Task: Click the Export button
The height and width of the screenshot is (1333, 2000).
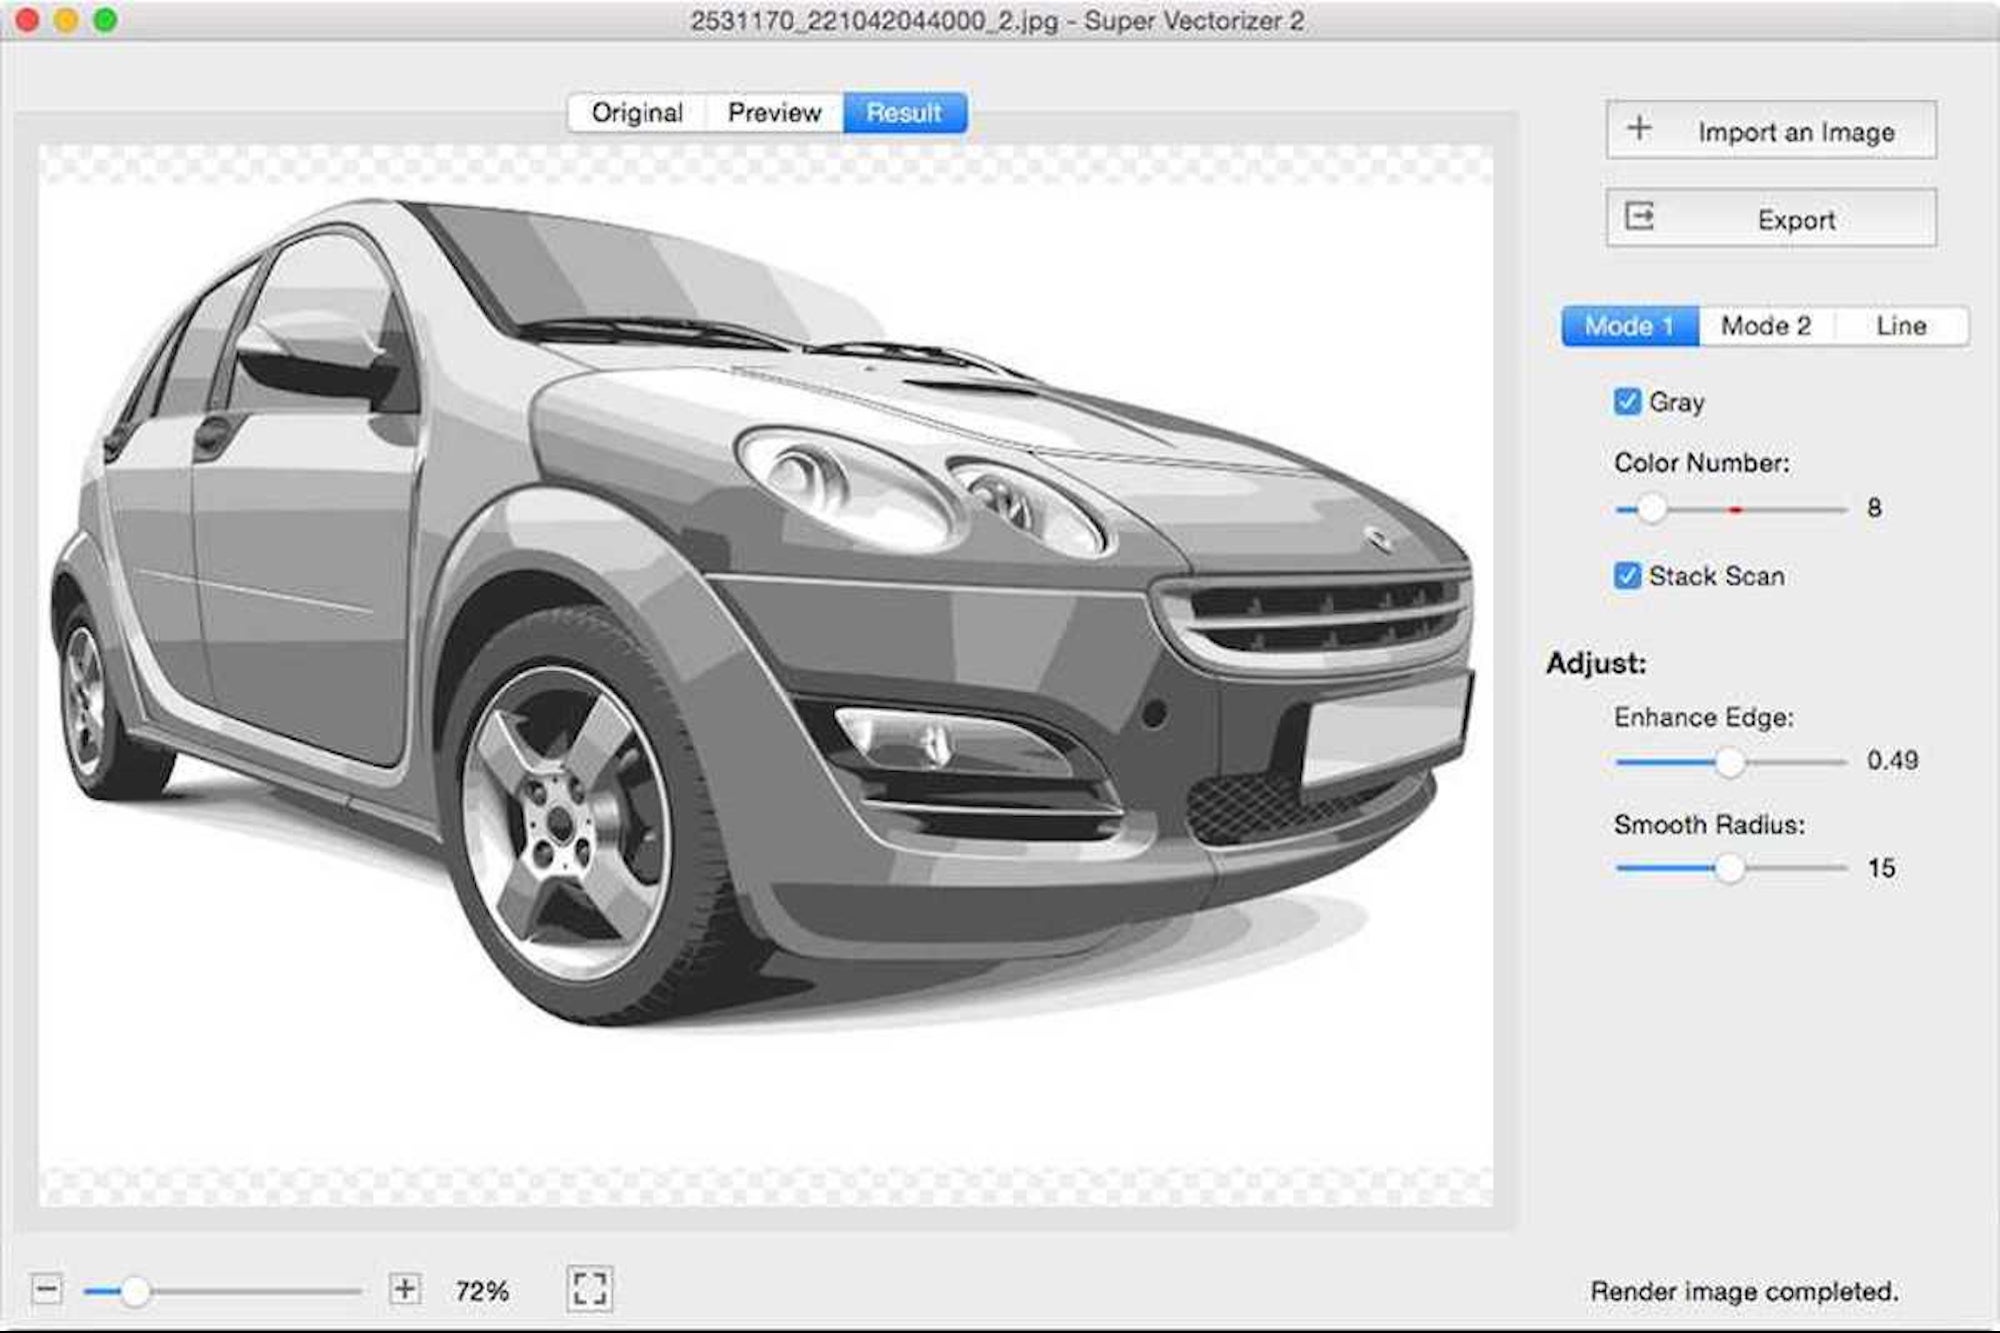Action: click(1770, 219)
